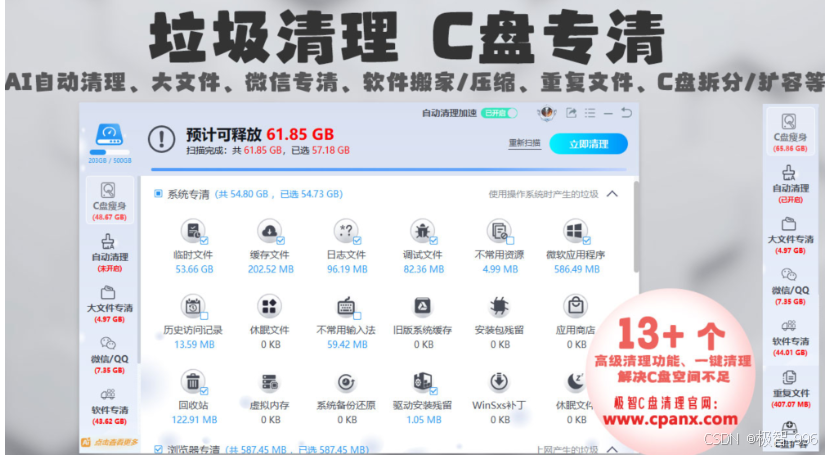Click the 不常用输入法 keyboard icon
The image size is (835, 455).
tap(346, 306)
